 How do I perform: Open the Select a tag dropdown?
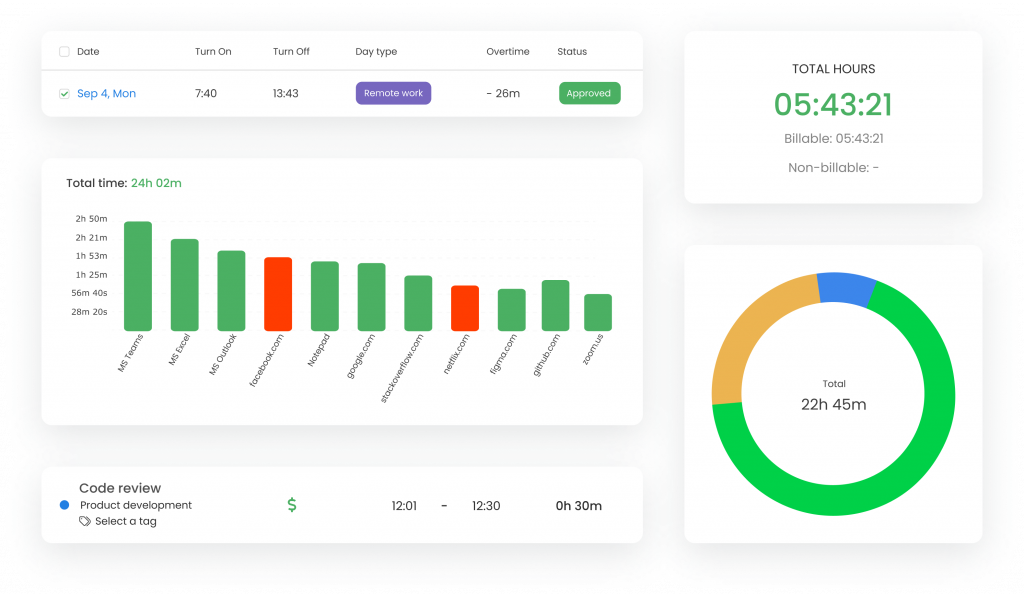pyautogui.click(x=125, y=521)
